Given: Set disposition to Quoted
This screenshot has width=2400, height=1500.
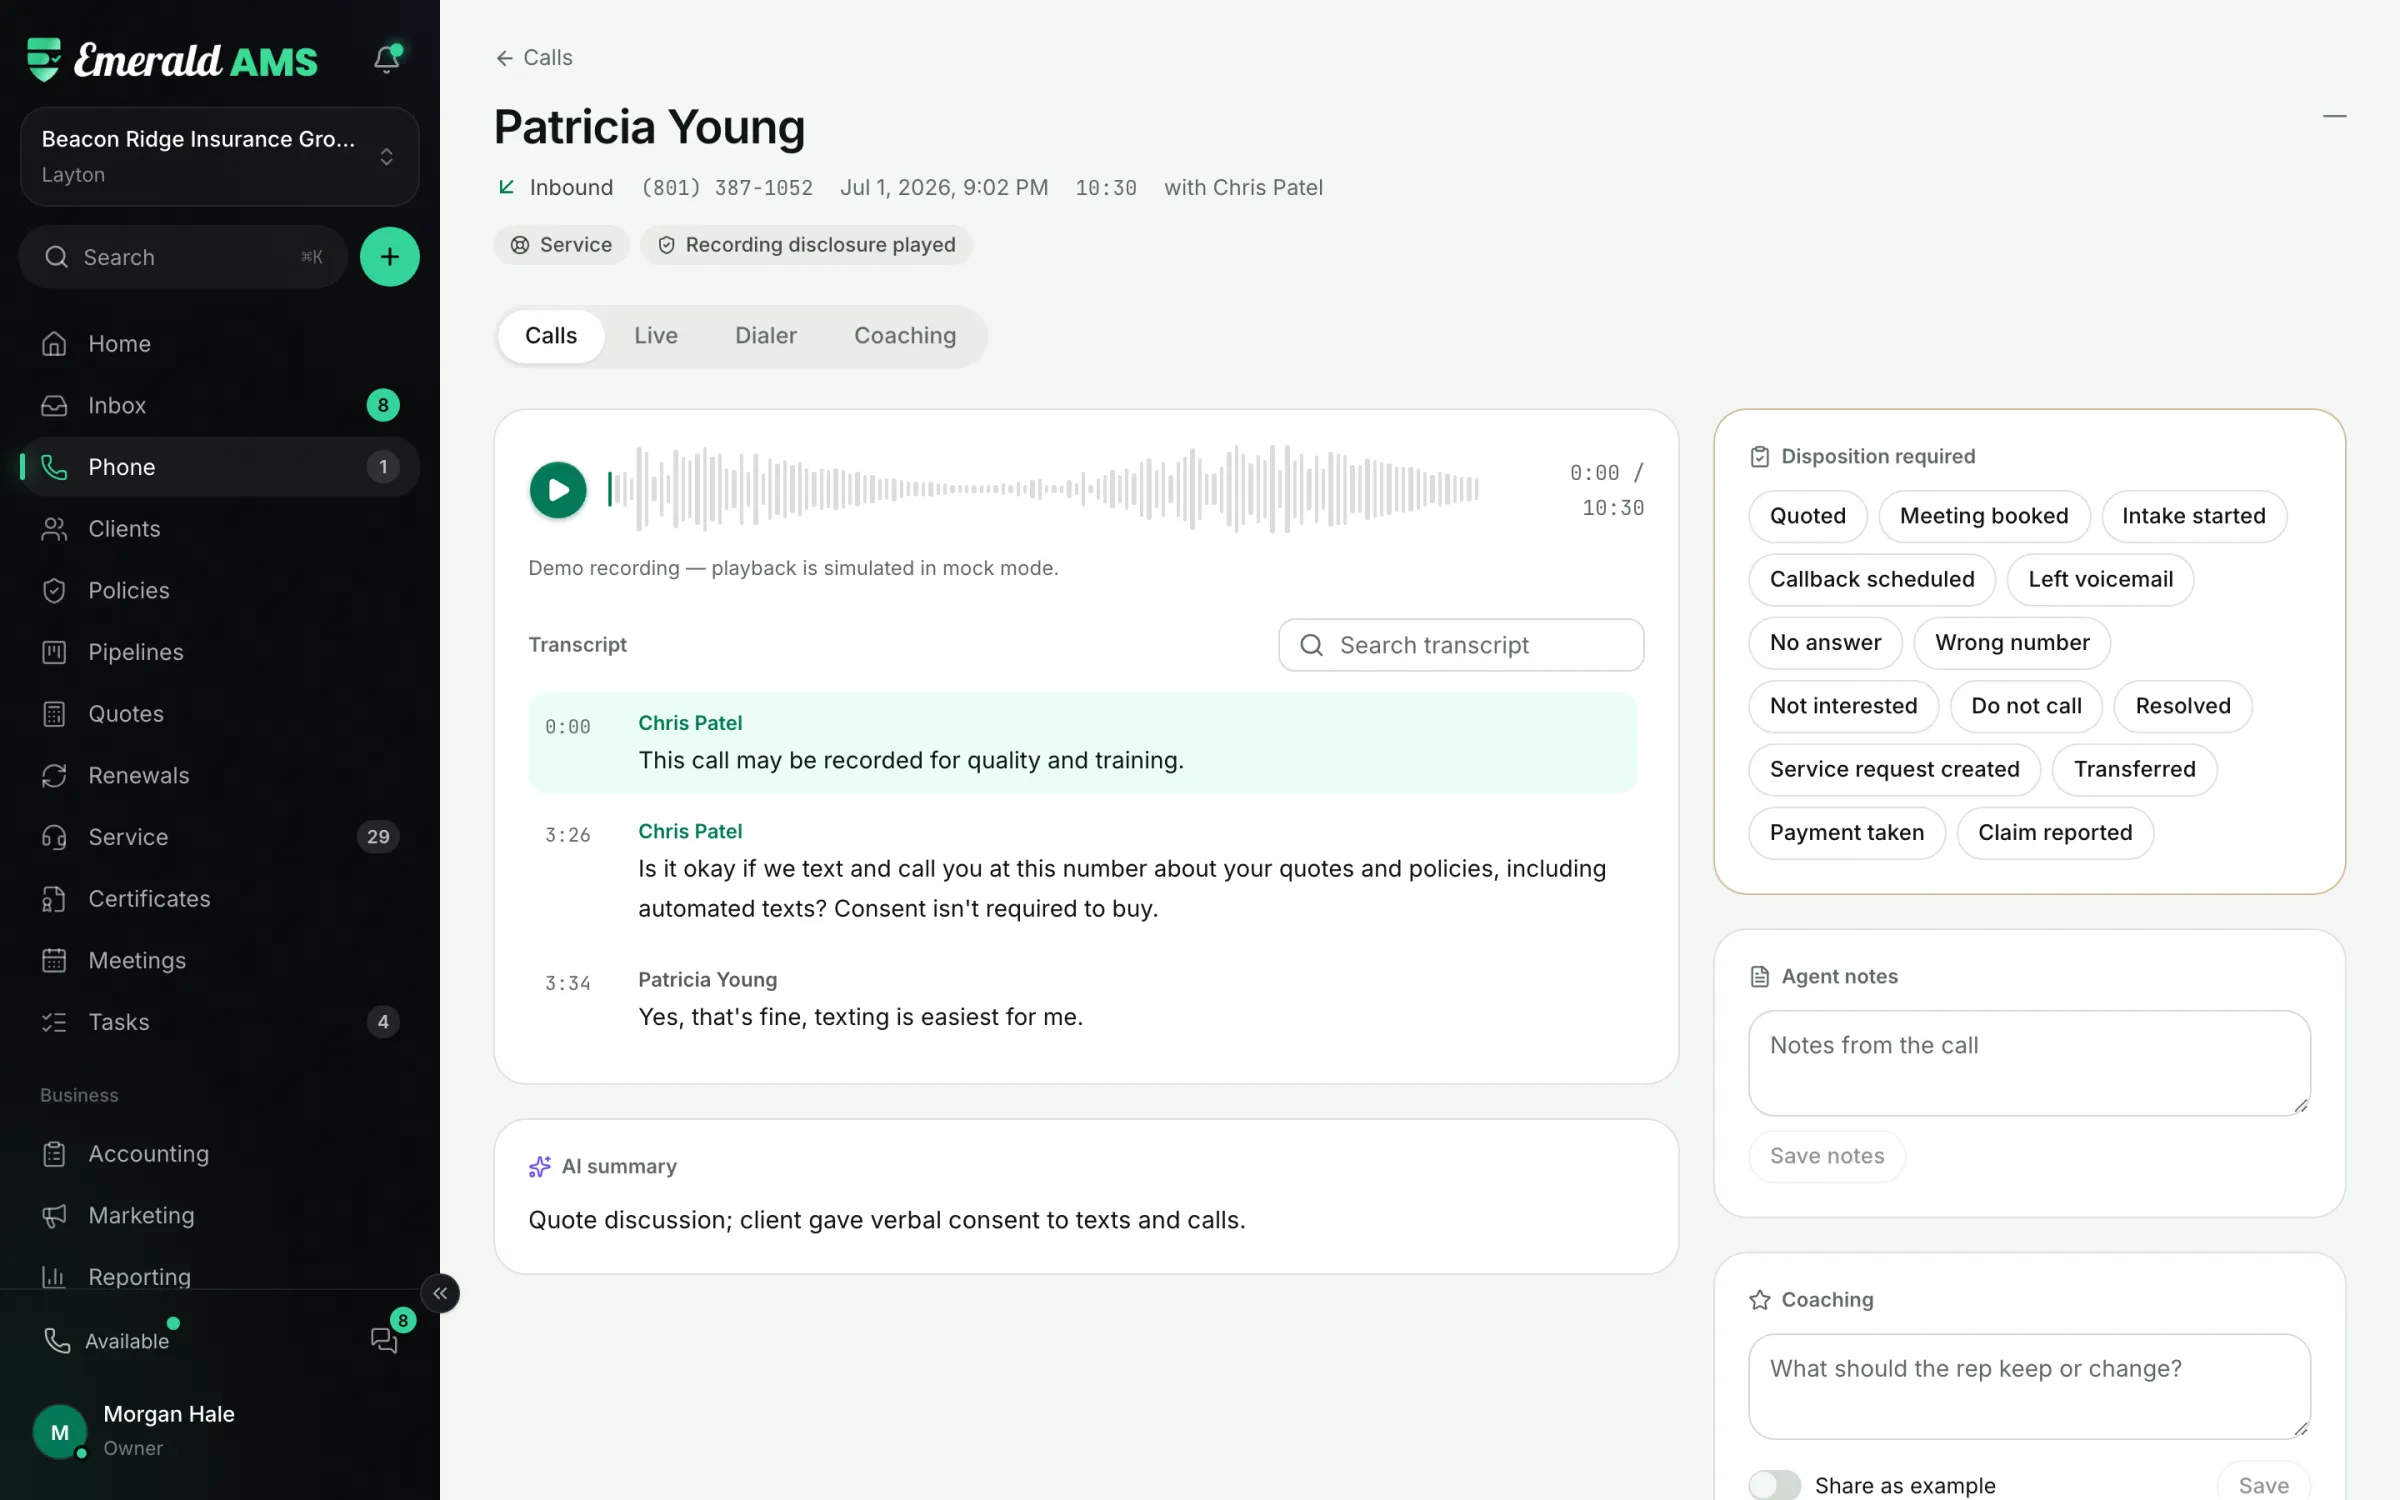Looking at the screenshot, I should (x=1807, y=516).
